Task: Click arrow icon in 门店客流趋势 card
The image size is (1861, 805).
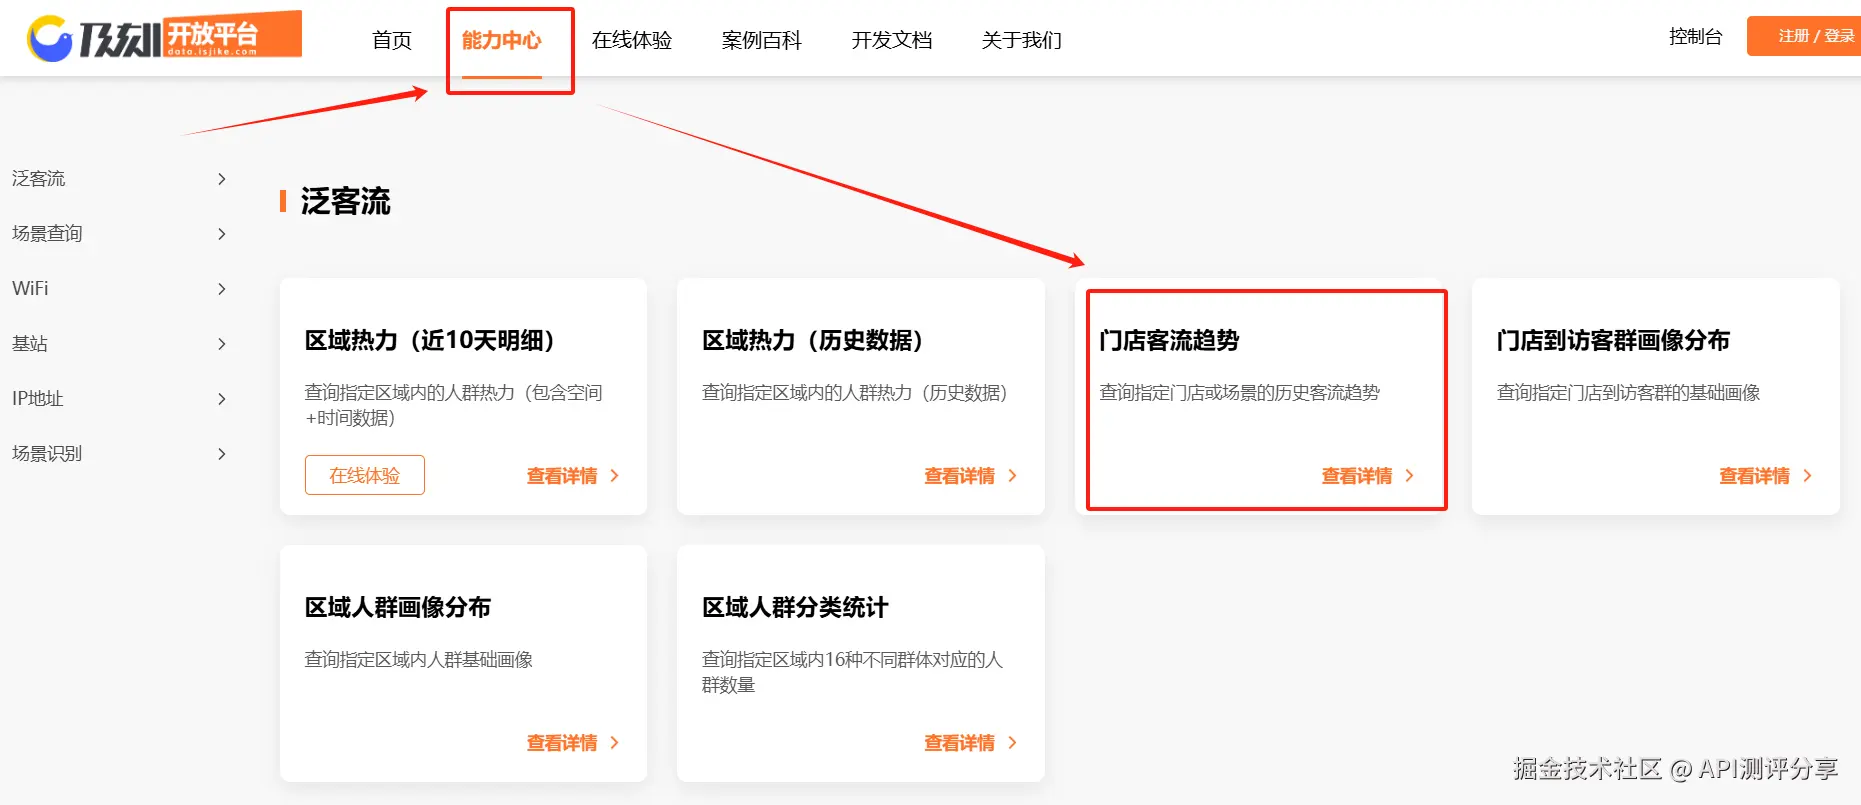Action: click(1409, 476)
